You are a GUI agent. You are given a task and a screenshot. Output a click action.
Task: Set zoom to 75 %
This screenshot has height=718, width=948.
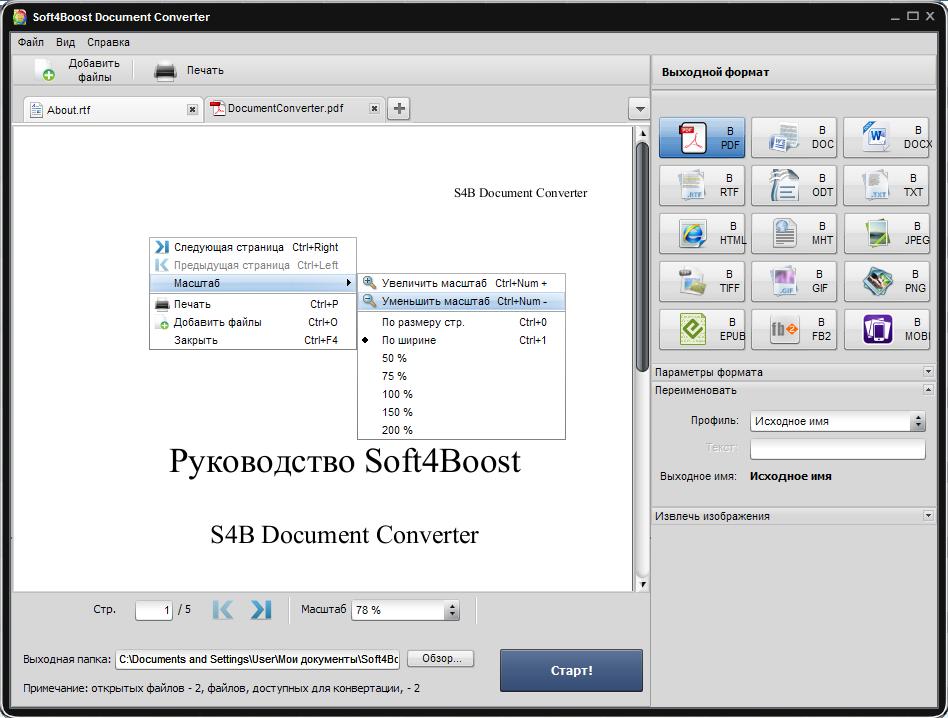(461, 376)
